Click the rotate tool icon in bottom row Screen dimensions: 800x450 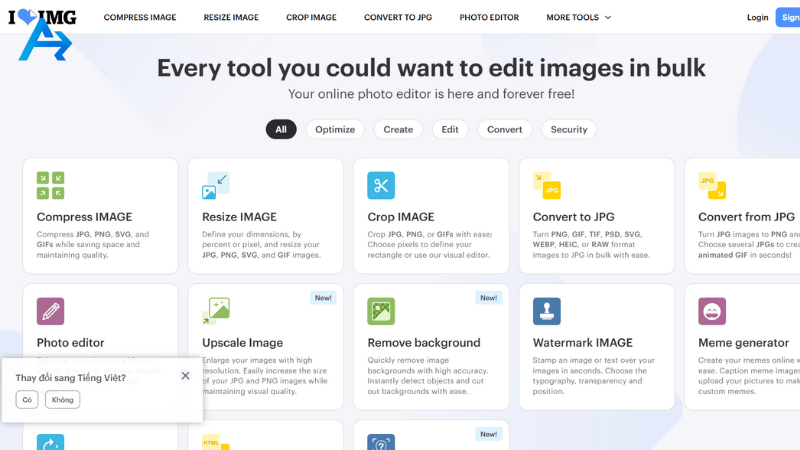point(51,442)
